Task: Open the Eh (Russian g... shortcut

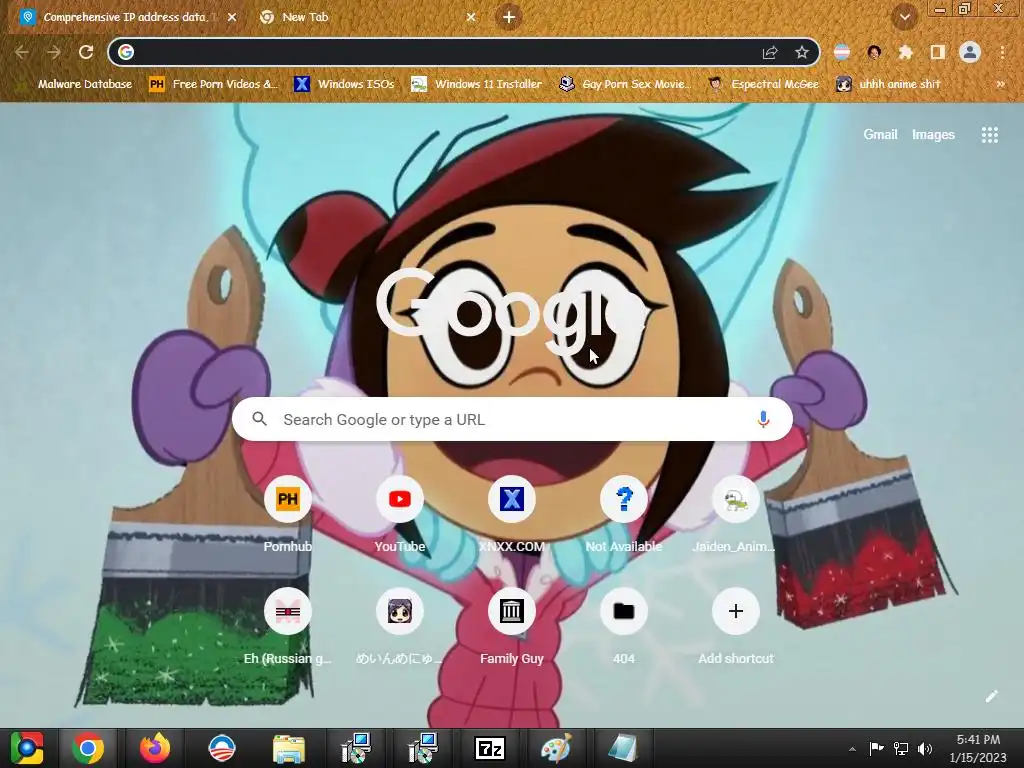Action: (287, 628)
